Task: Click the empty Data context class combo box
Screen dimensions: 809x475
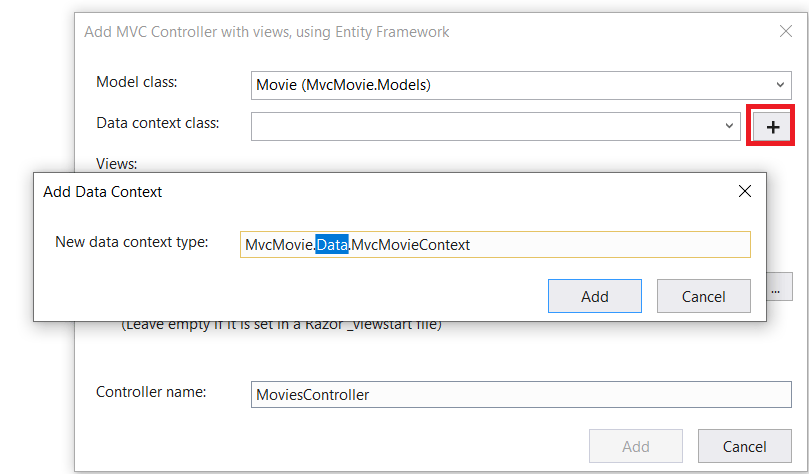Action: point(490,126)
